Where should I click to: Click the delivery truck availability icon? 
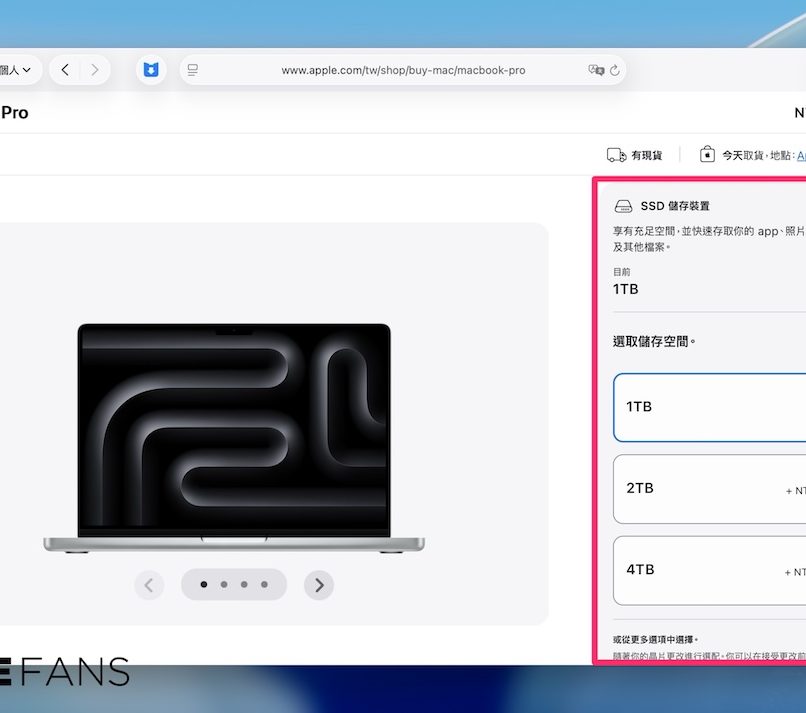tap(616, 155)
